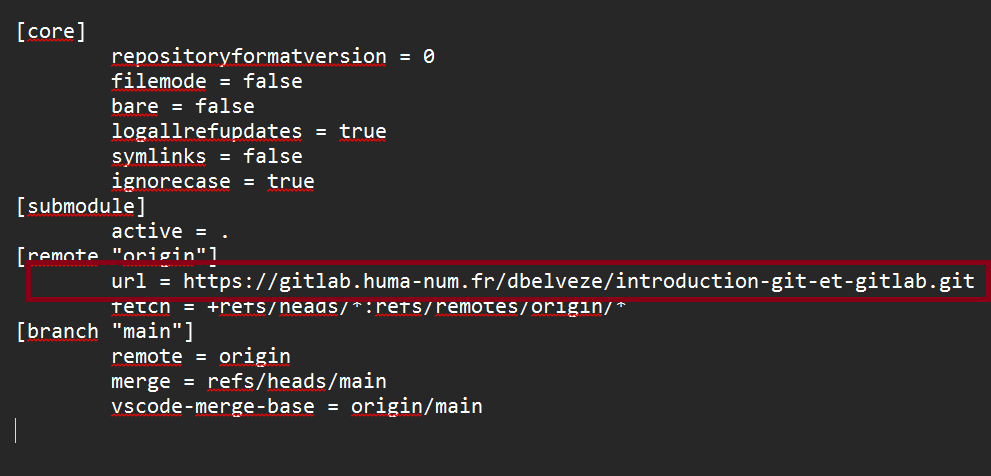Click the bare = false line
The width and height of the screenshot is (991, 476).
(183, 106)
